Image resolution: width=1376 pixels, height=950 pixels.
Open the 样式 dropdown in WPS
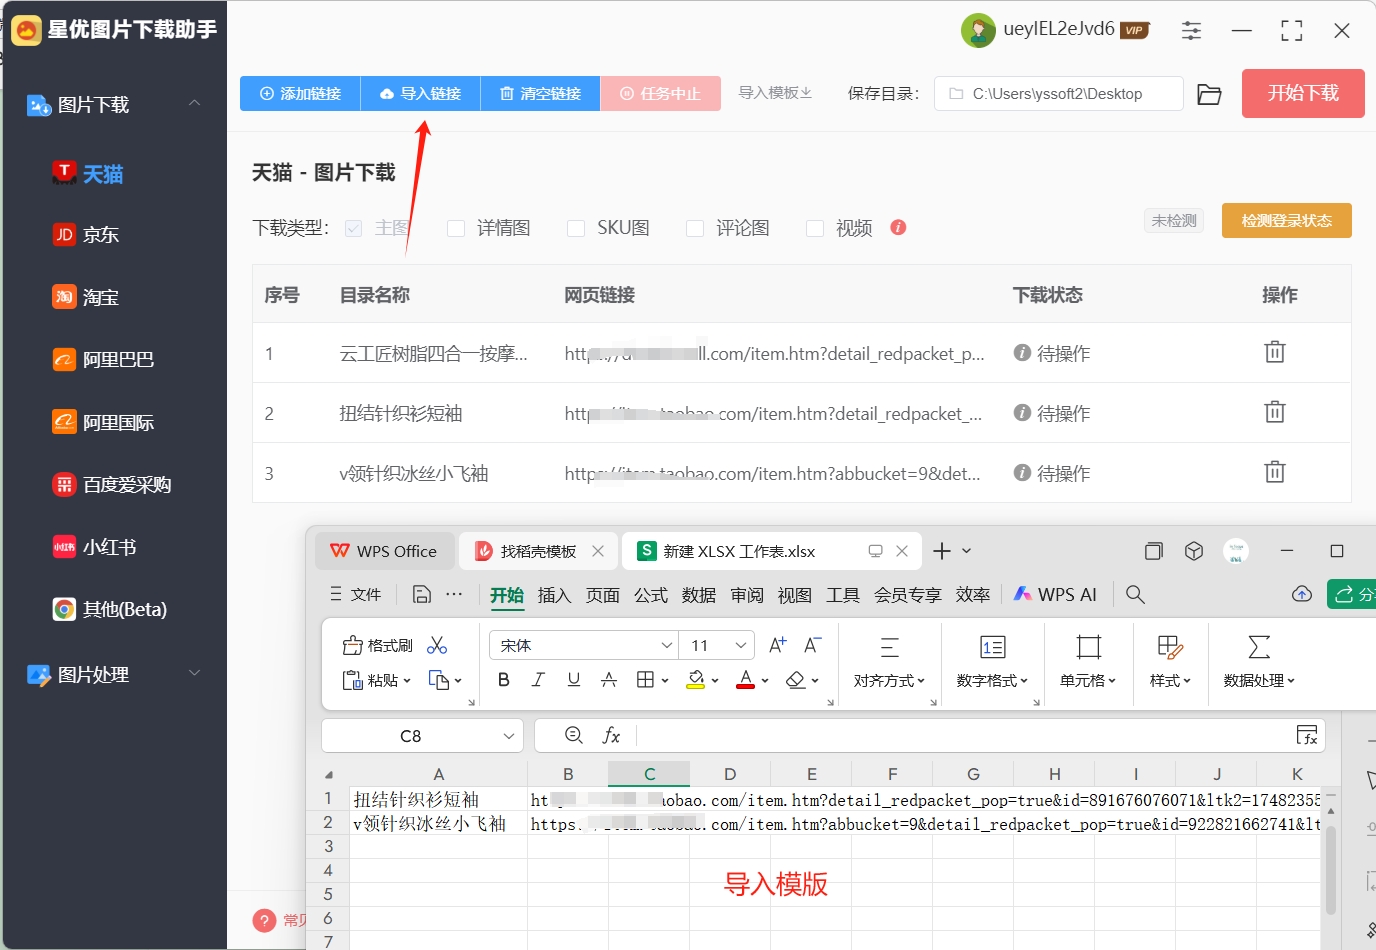[x=1170, y=662]
